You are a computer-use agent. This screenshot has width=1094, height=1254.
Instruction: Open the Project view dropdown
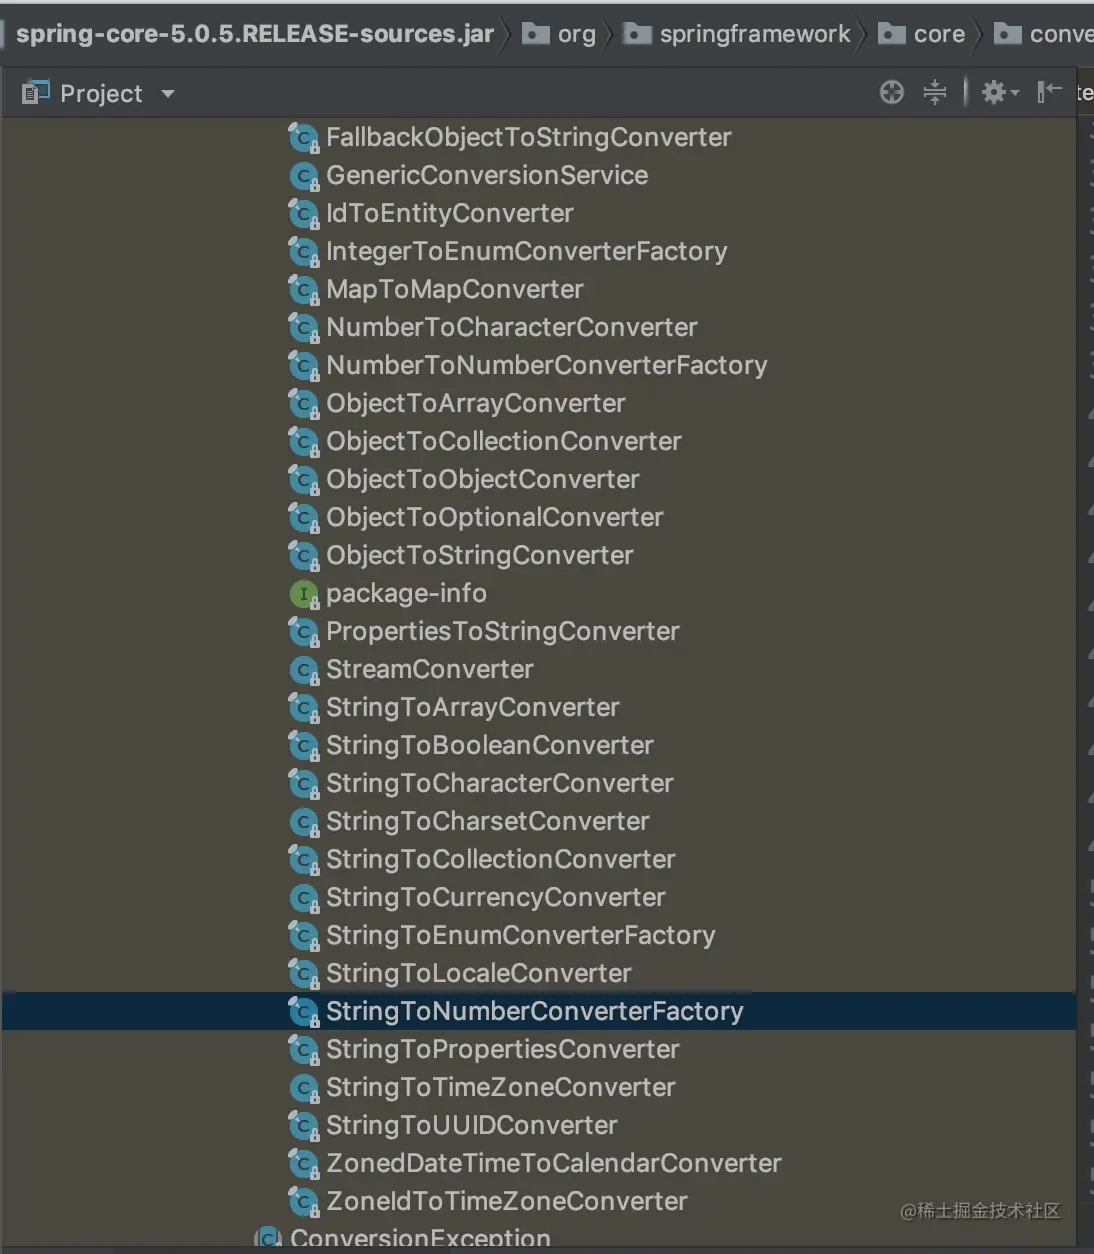[168, 94]
